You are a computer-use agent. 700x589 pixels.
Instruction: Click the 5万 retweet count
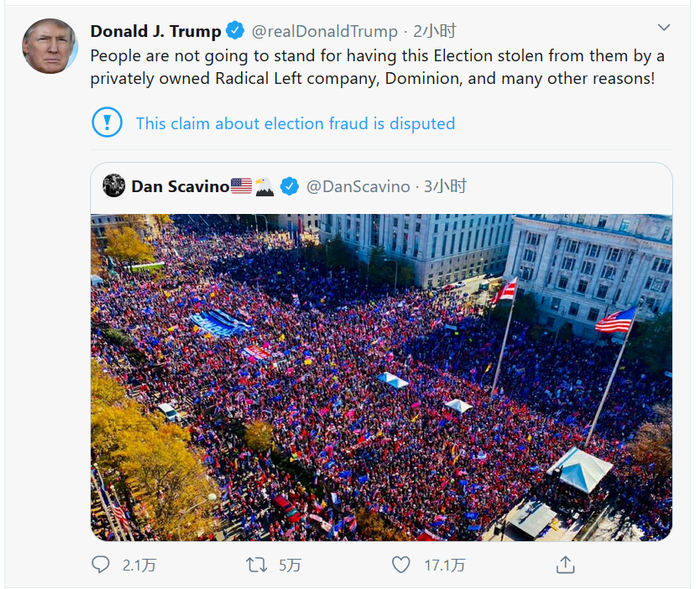click(x=290, y=565)
